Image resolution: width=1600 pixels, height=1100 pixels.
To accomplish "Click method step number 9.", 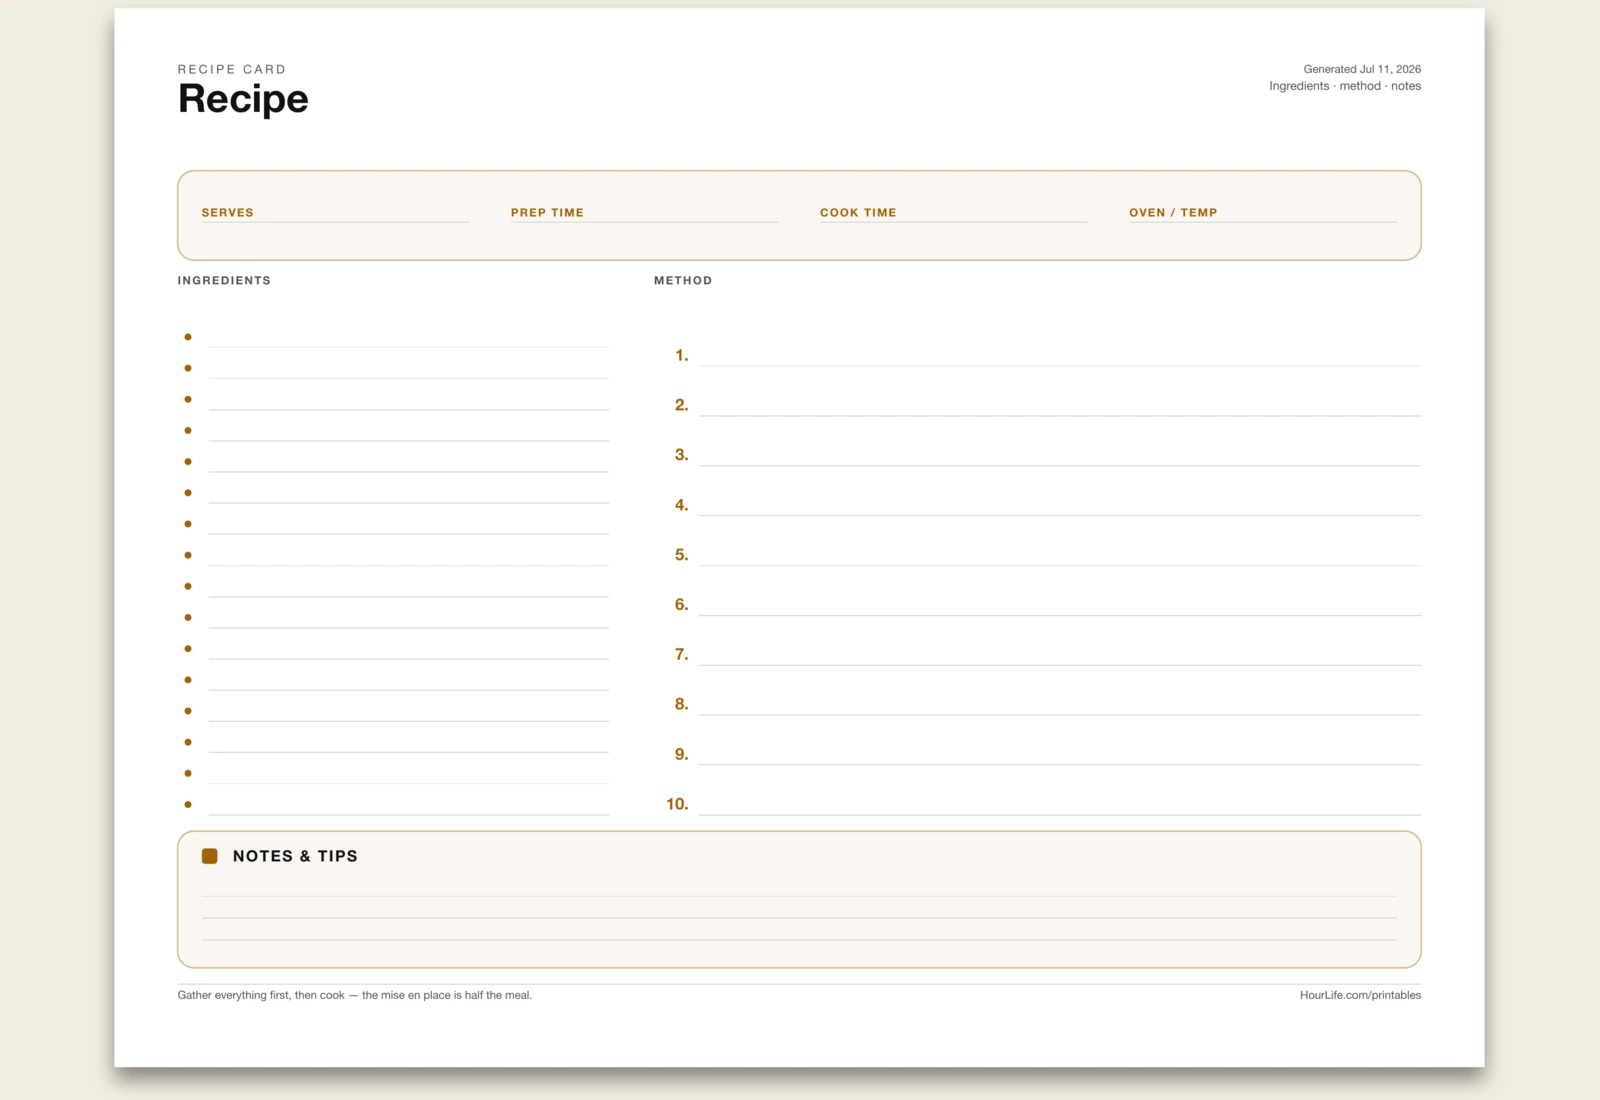I will click(x=681, y=754).
